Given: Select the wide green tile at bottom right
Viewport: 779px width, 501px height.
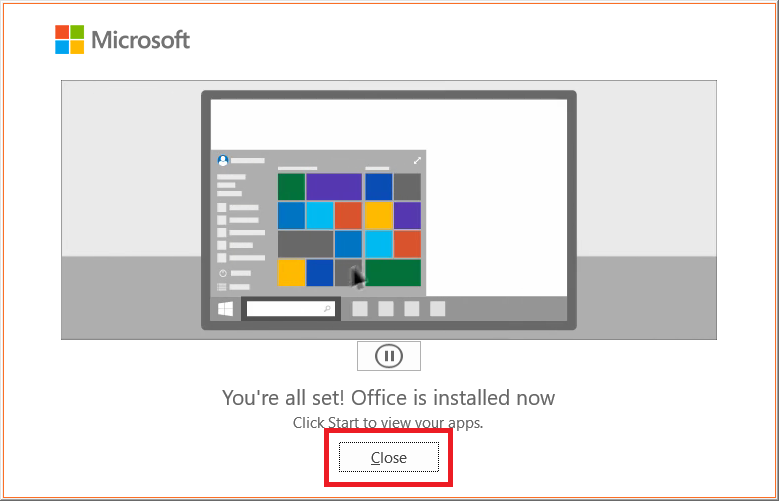Looking at the screenshot, I should (393, 273).
